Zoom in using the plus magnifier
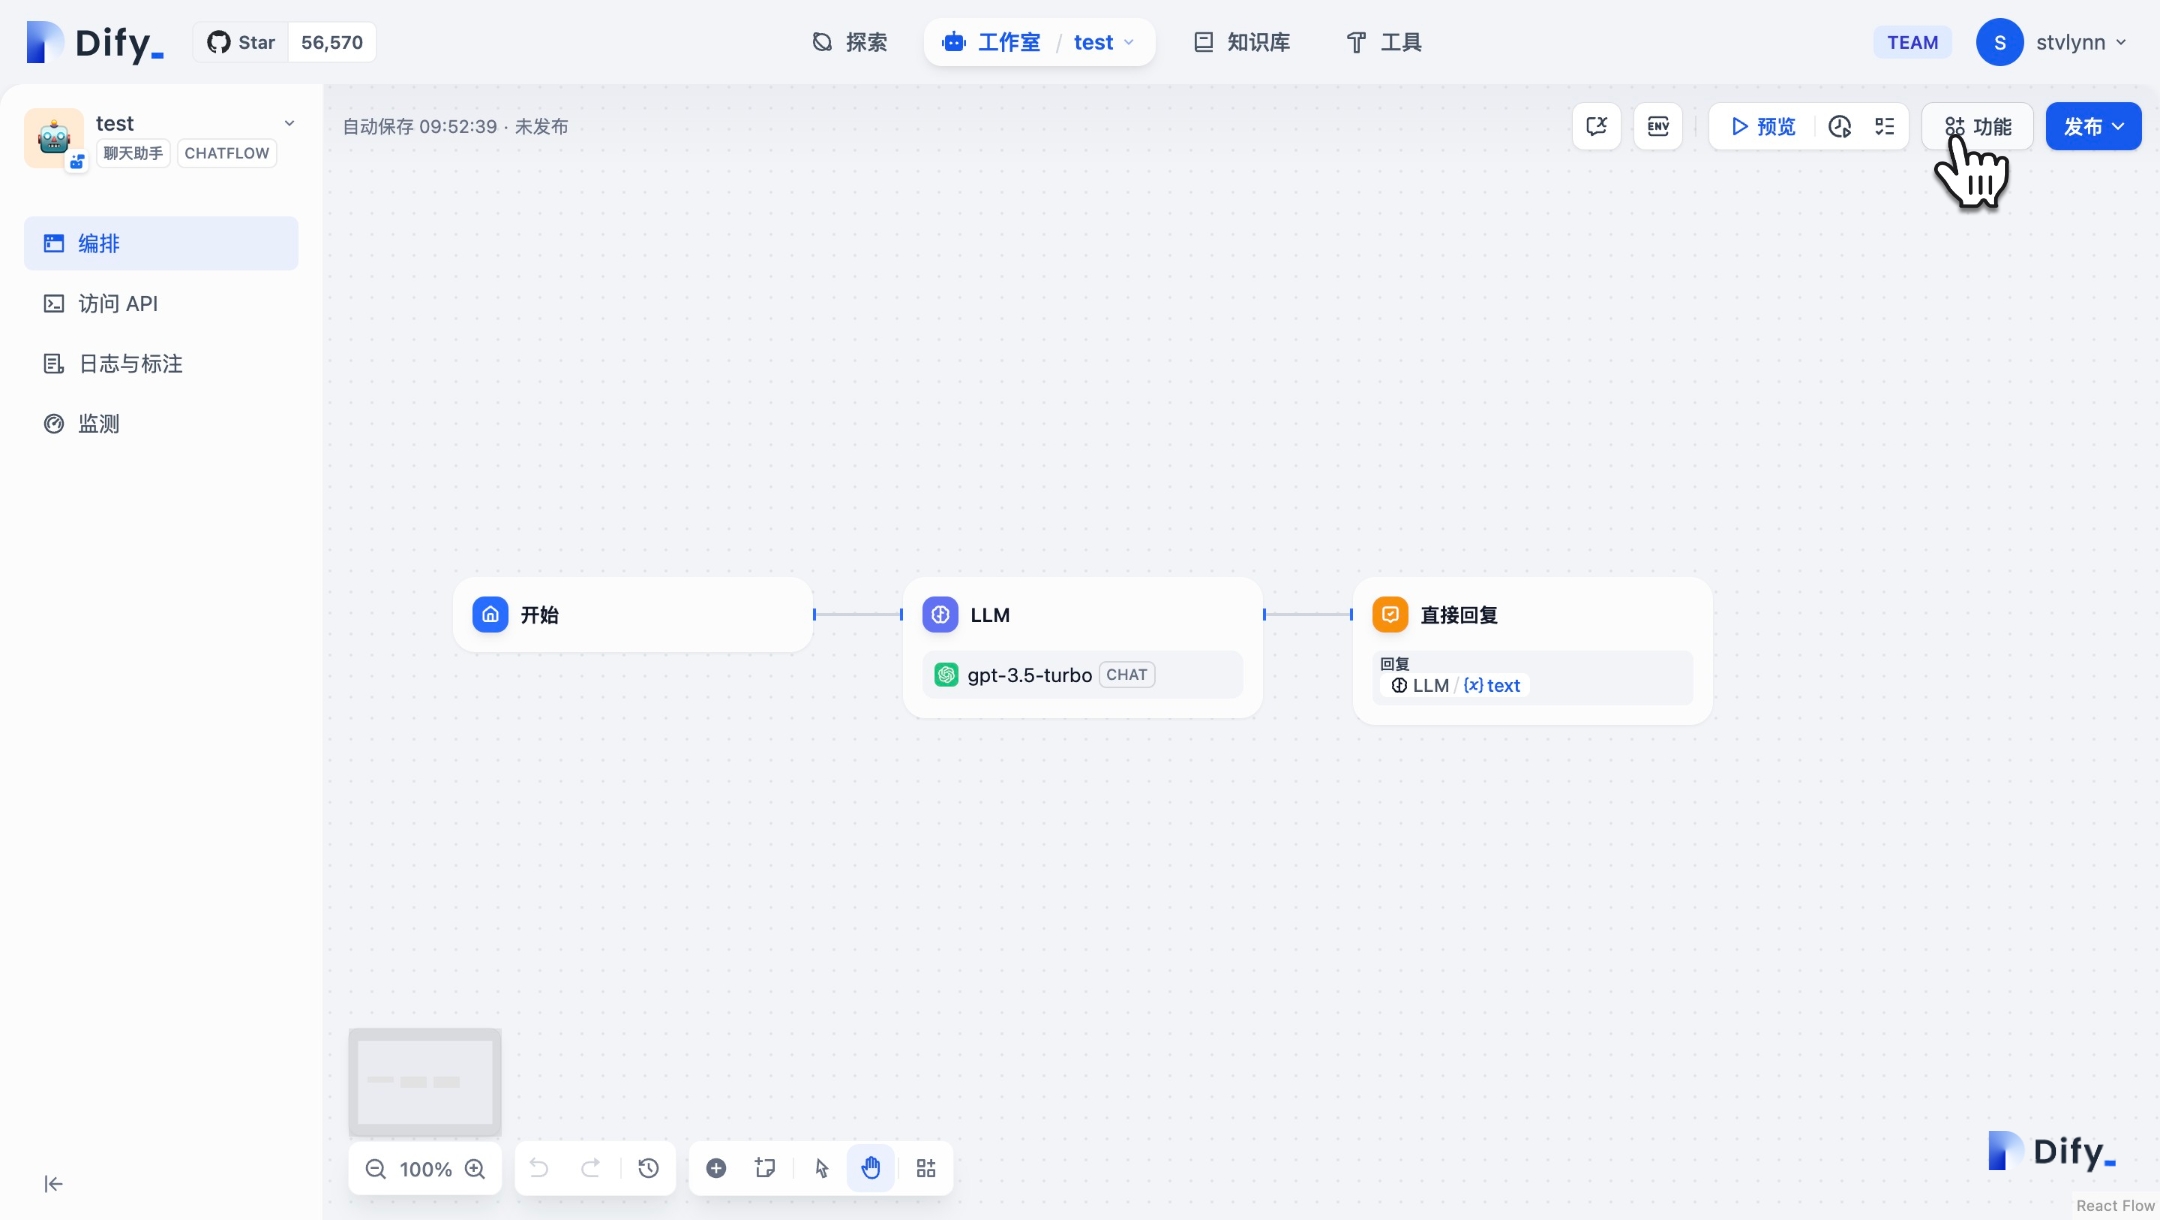This screenshot has height=1220, width=2160. [475, 1168]
